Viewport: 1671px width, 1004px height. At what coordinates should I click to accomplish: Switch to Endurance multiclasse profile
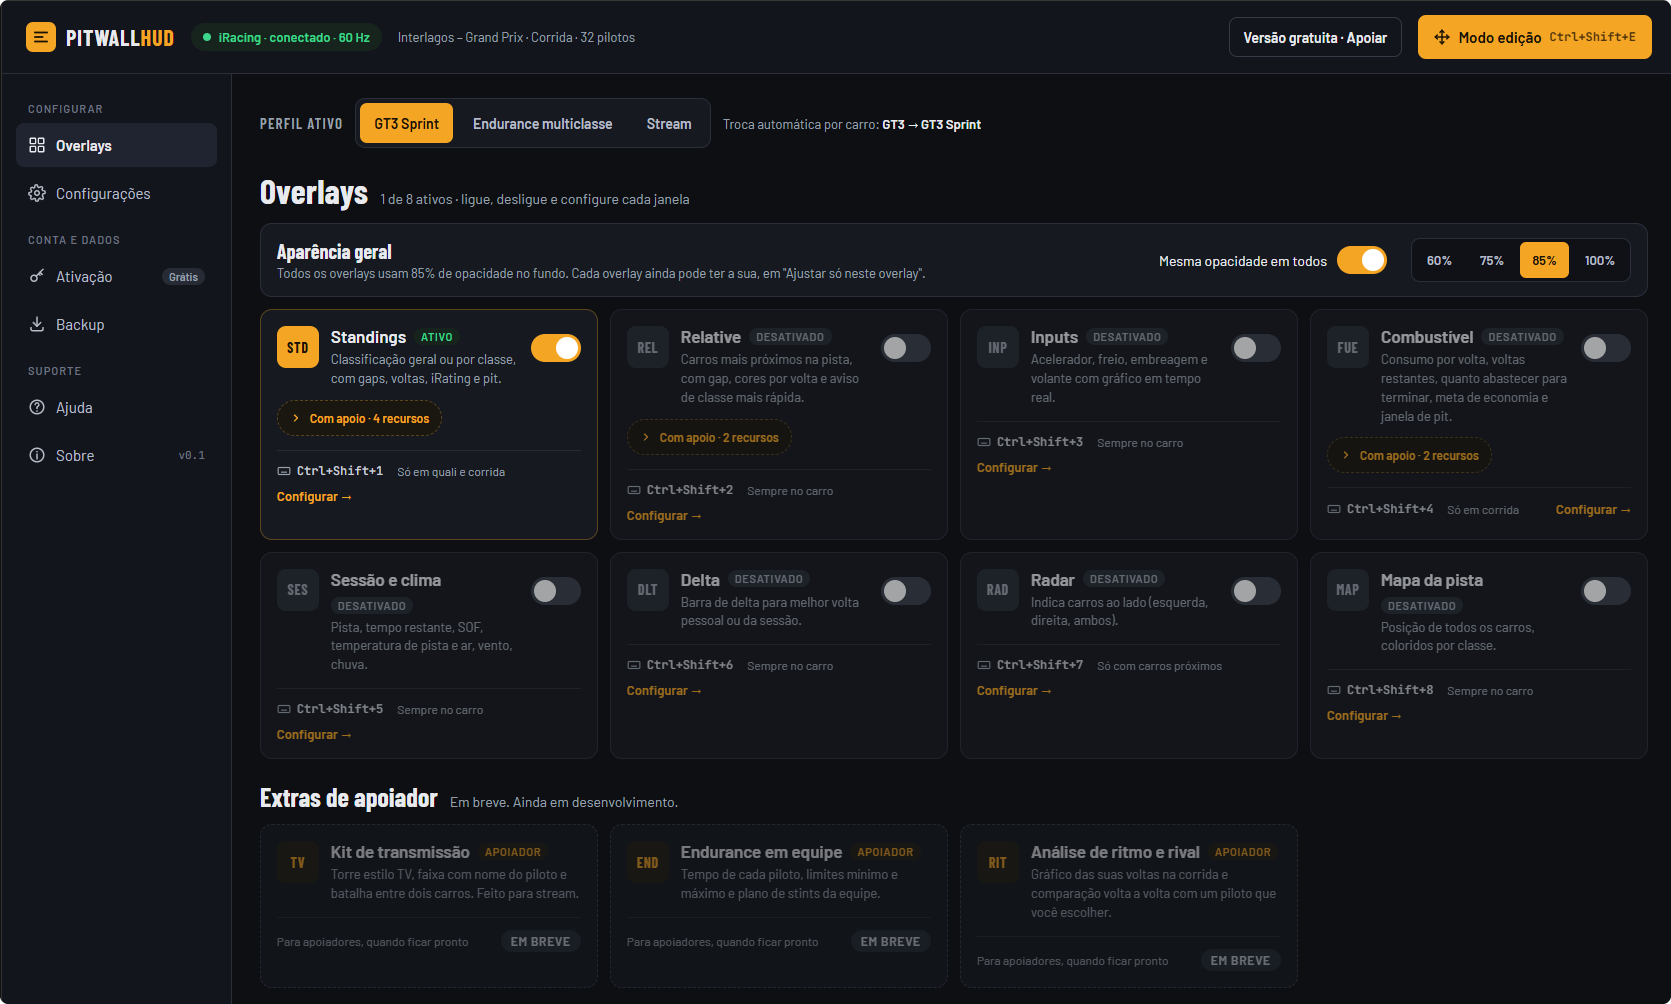coord(542,123)
